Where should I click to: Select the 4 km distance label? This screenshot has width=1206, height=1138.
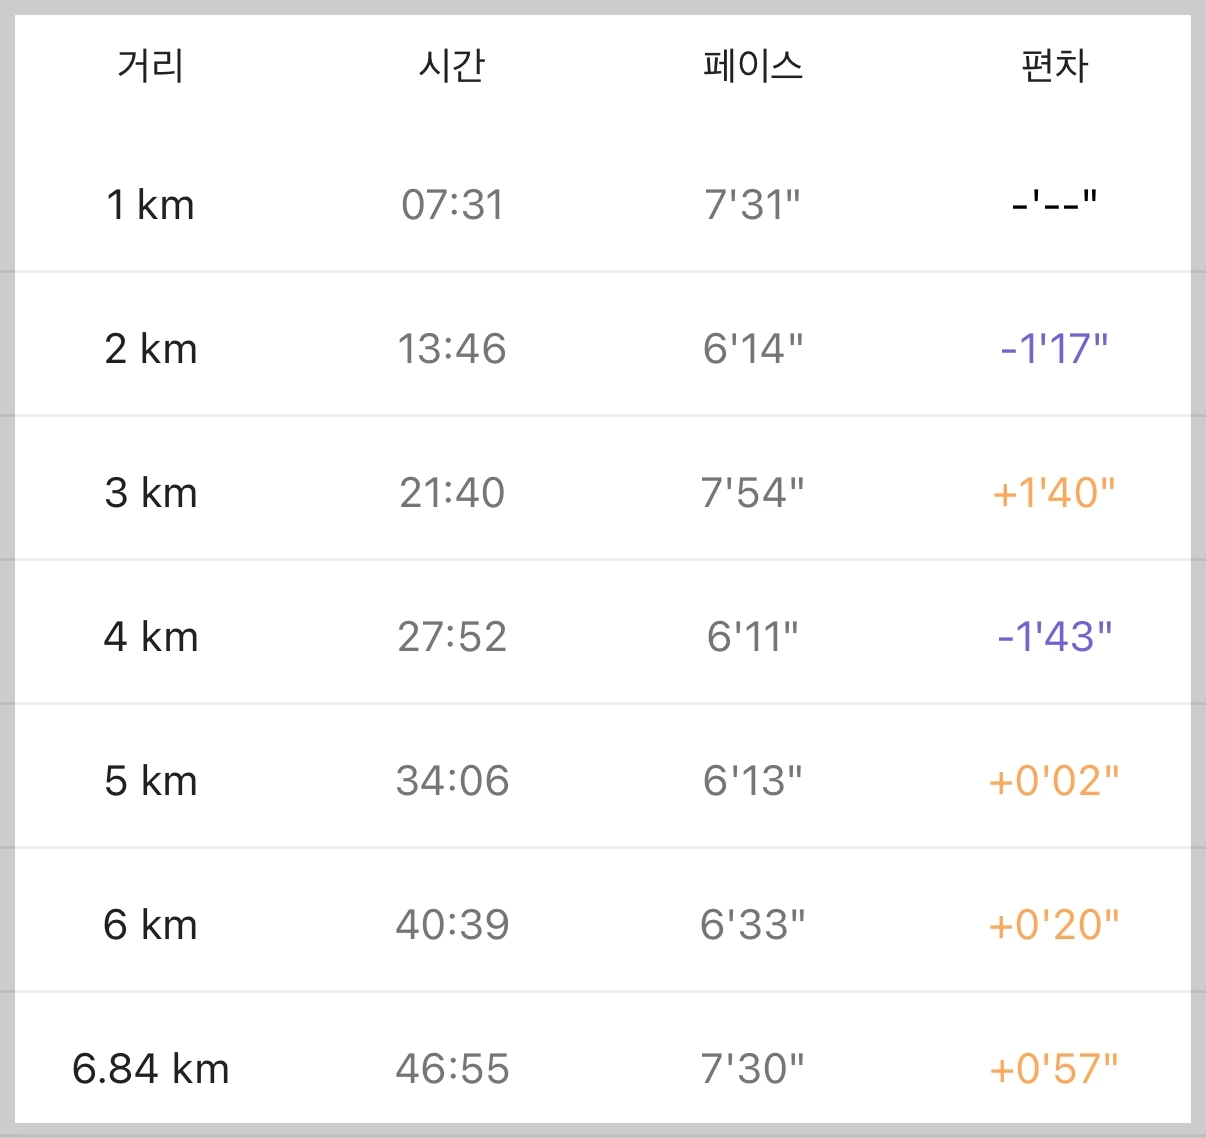click(x=151, y=637)
